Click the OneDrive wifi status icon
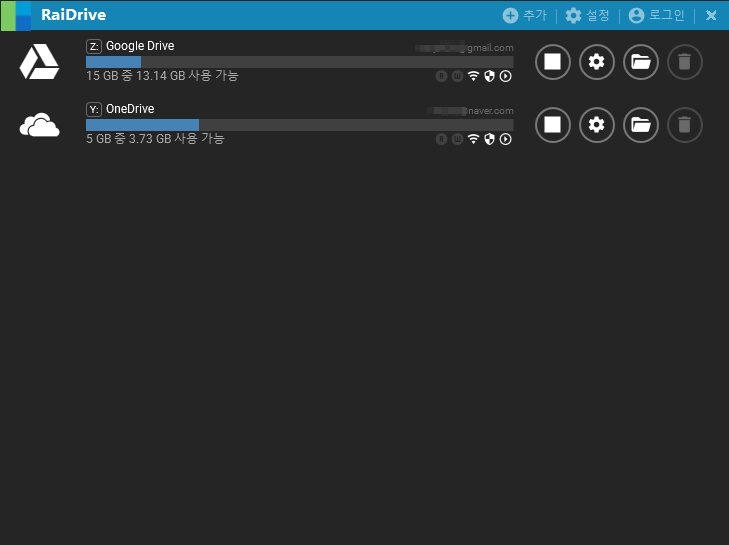The width and height of the screenshot is (729, 545). tap(473, 139)
